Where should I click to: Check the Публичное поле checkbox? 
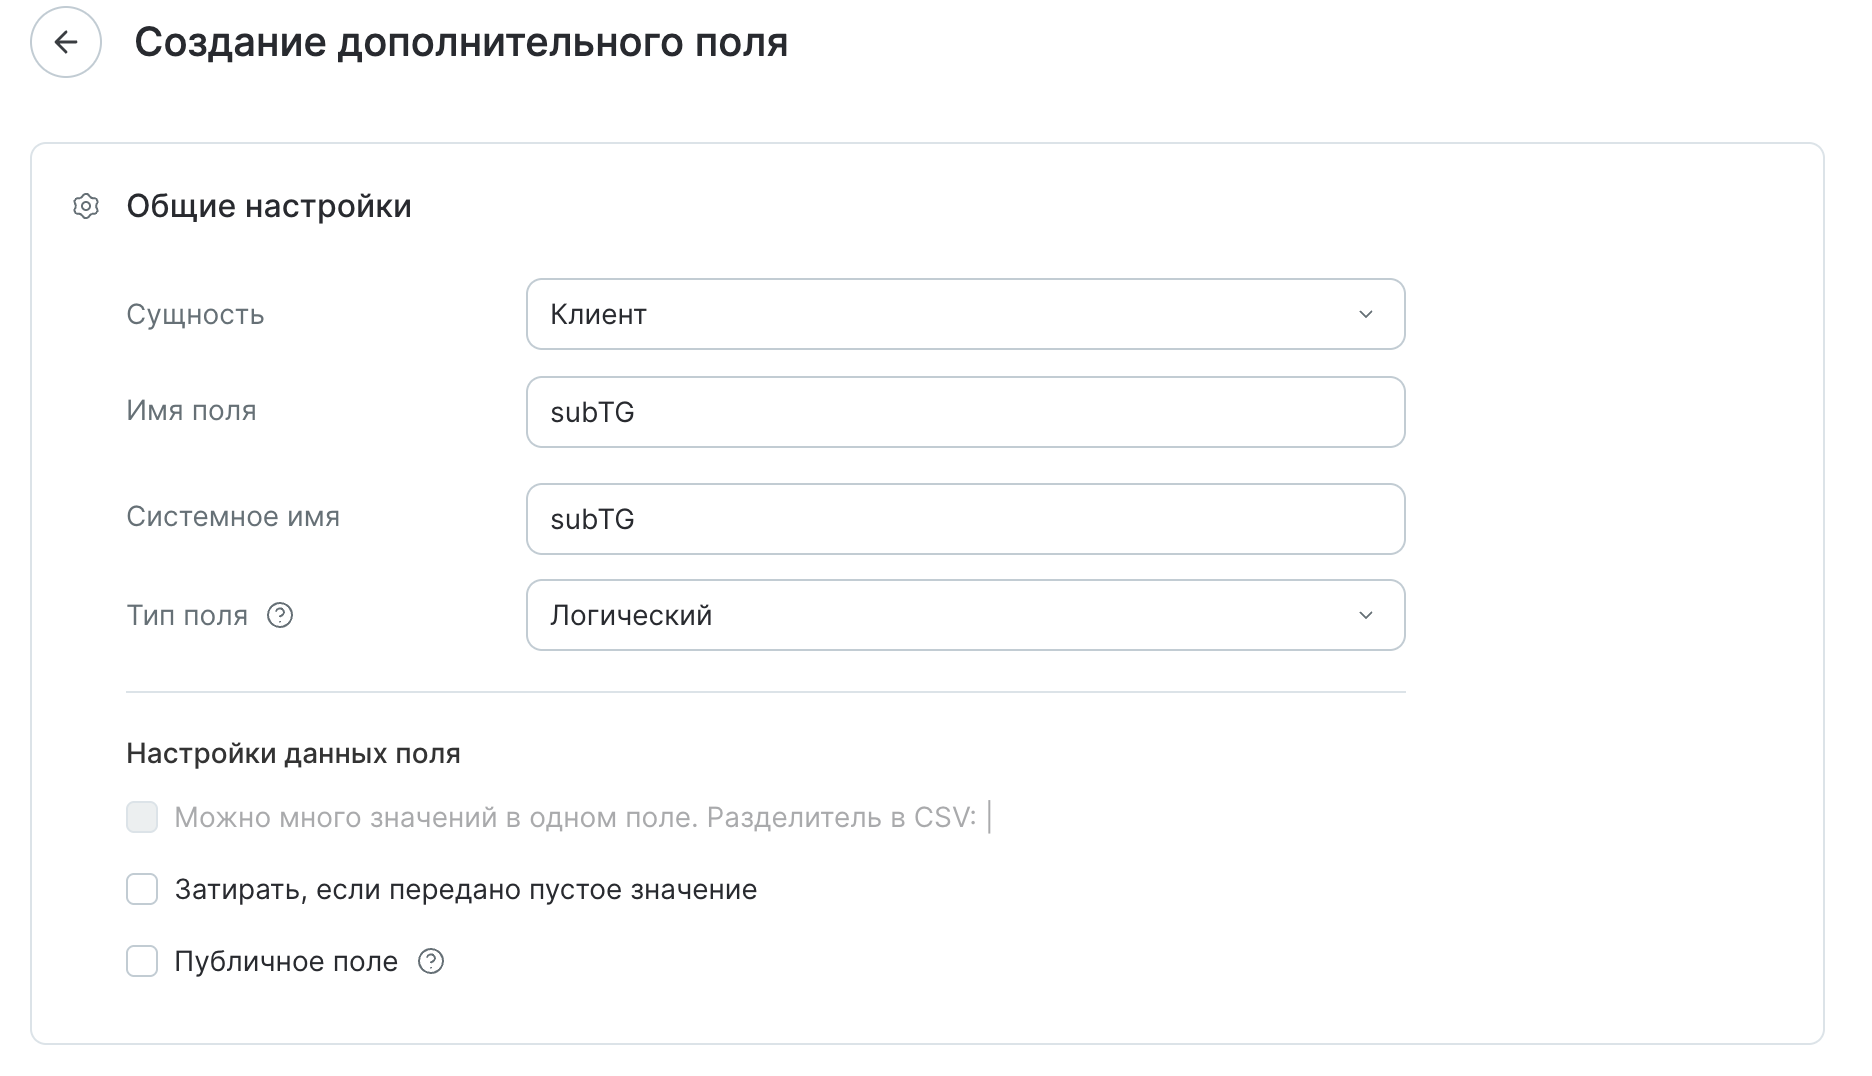[x=142, y=961]
